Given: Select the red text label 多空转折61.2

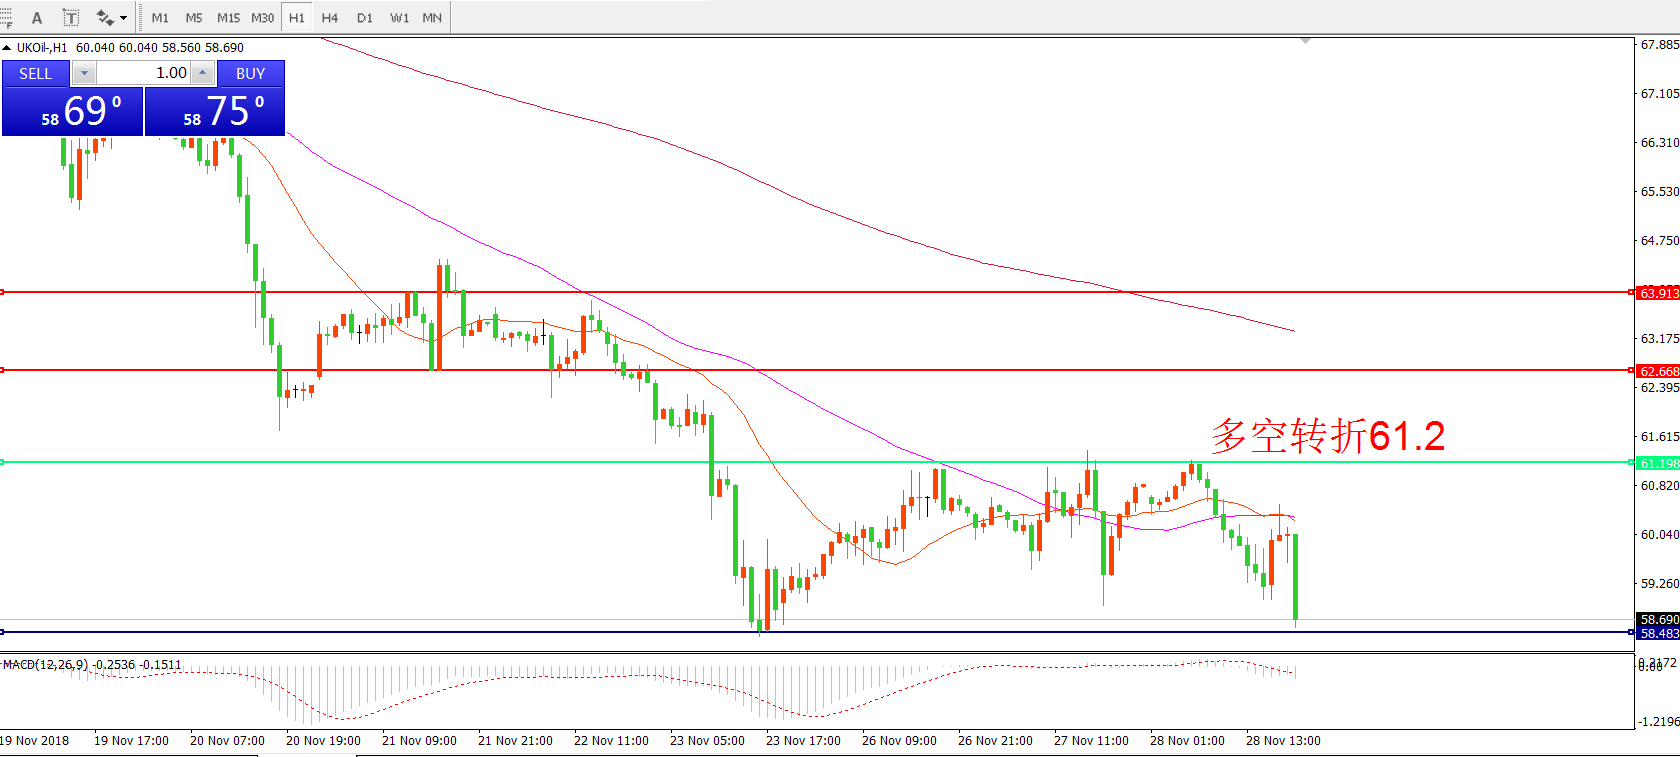Looking at the screenshot, I should [x=1328, y=436].
